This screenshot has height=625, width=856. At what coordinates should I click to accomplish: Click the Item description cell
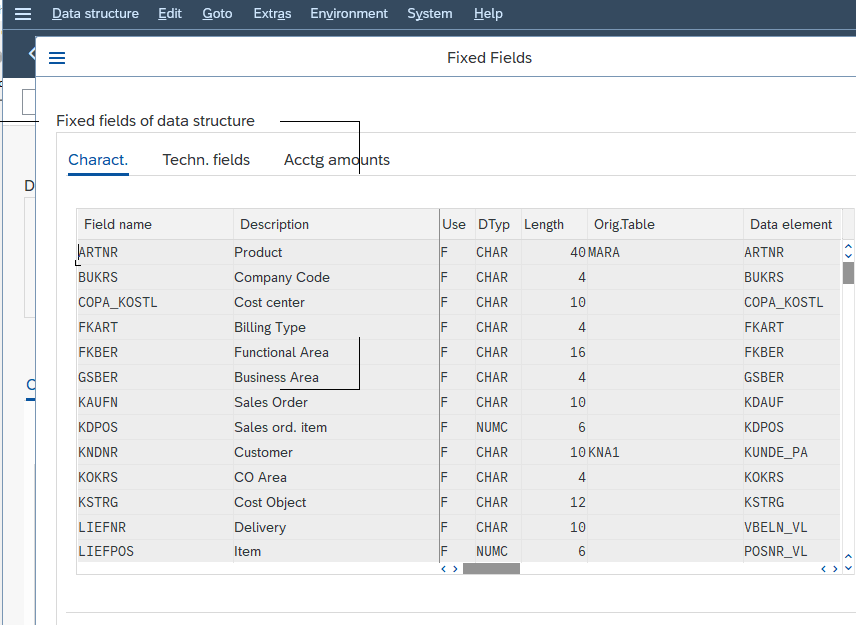click(x=336, y=552)
